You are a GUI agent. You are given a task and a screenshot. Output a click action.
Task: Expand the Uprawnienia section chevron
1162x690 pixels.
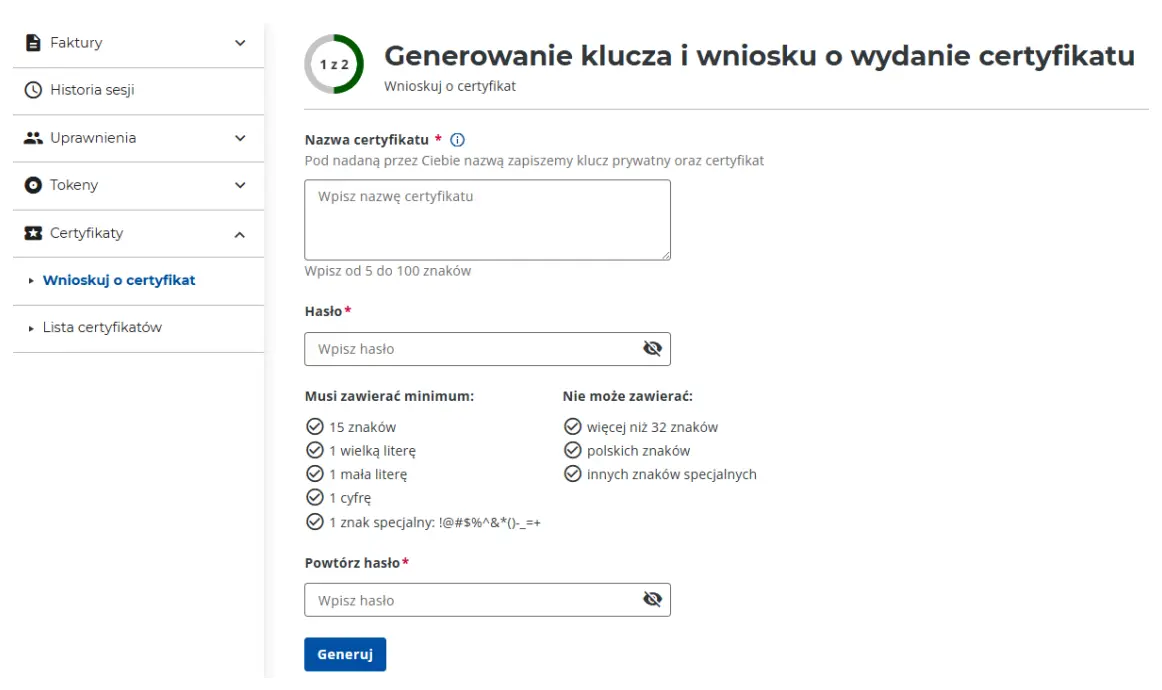[x=240, y=138]
